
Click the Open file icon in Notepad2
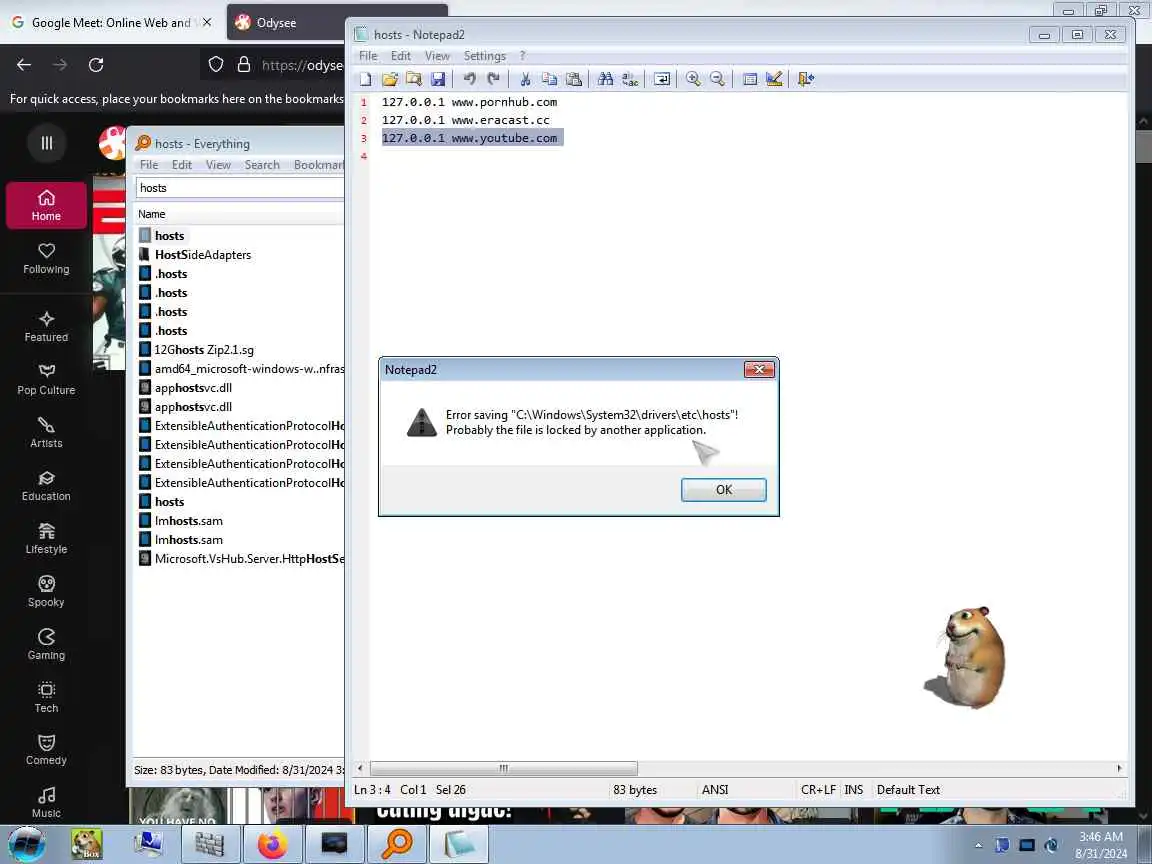click(x=389, y=79)
